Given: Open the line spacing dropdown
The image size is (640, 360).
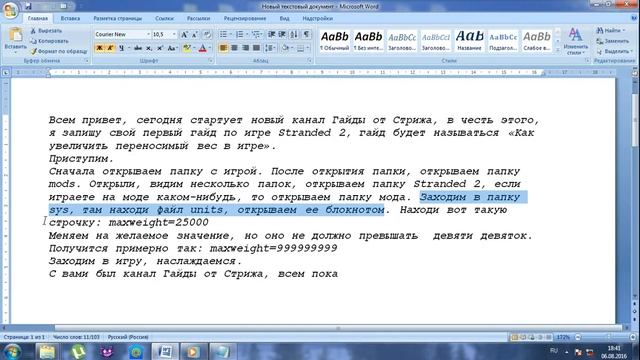Looking at the screenshot, I should tap(270, 48).
